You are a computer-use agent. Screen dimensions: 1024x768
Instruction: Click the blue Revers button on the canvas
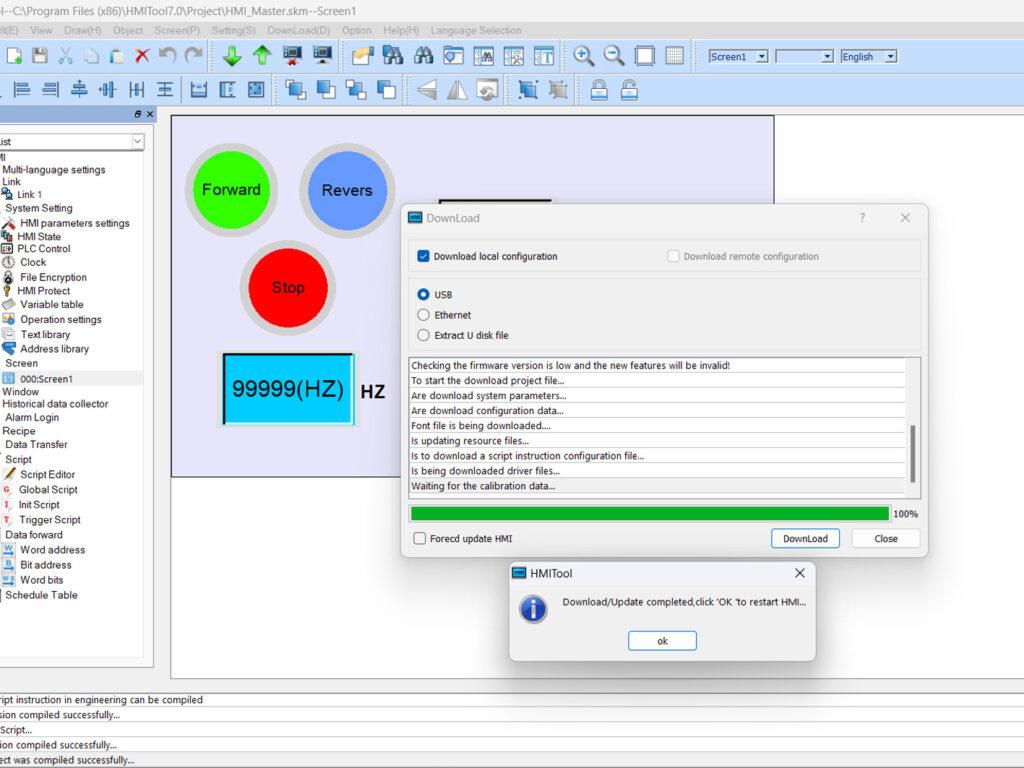pos(347,190)
